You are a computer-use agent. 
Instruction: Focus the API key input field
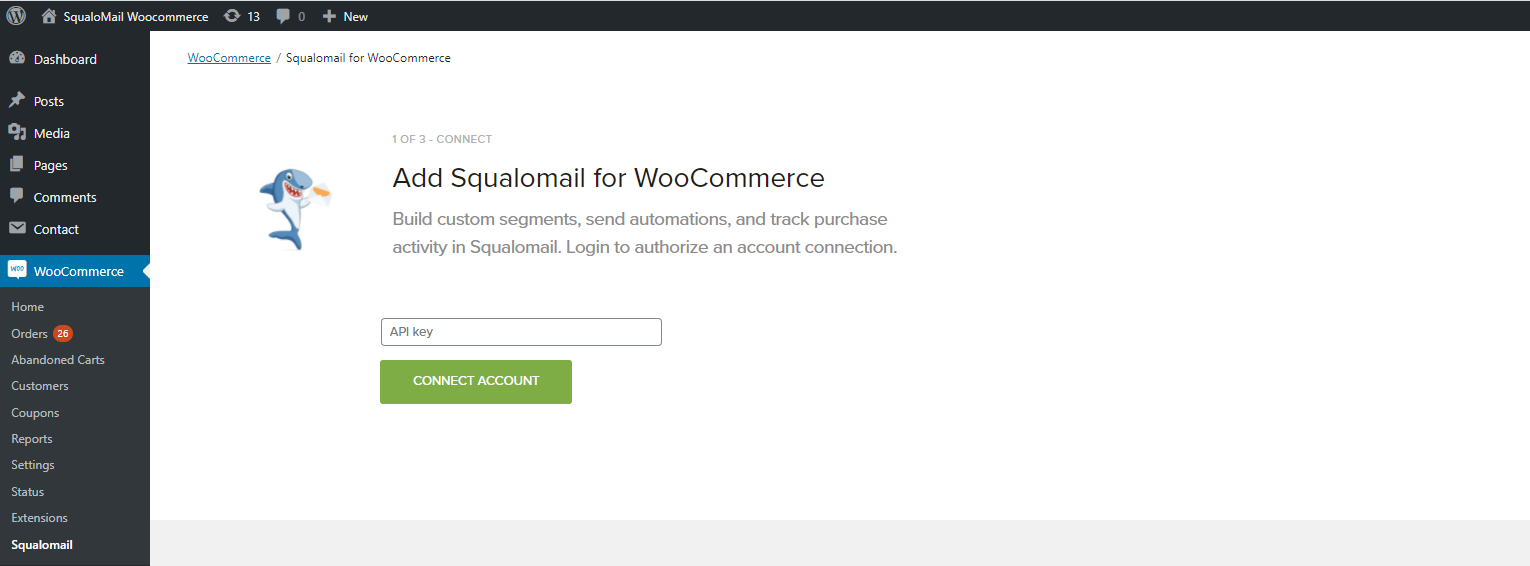click(521, 332)
